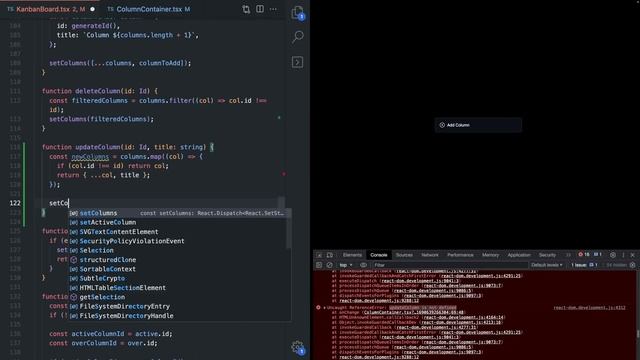Toggle the DevTools device toolbar icon
This screenshot has height=360, width=640.
tap(330, 255)
